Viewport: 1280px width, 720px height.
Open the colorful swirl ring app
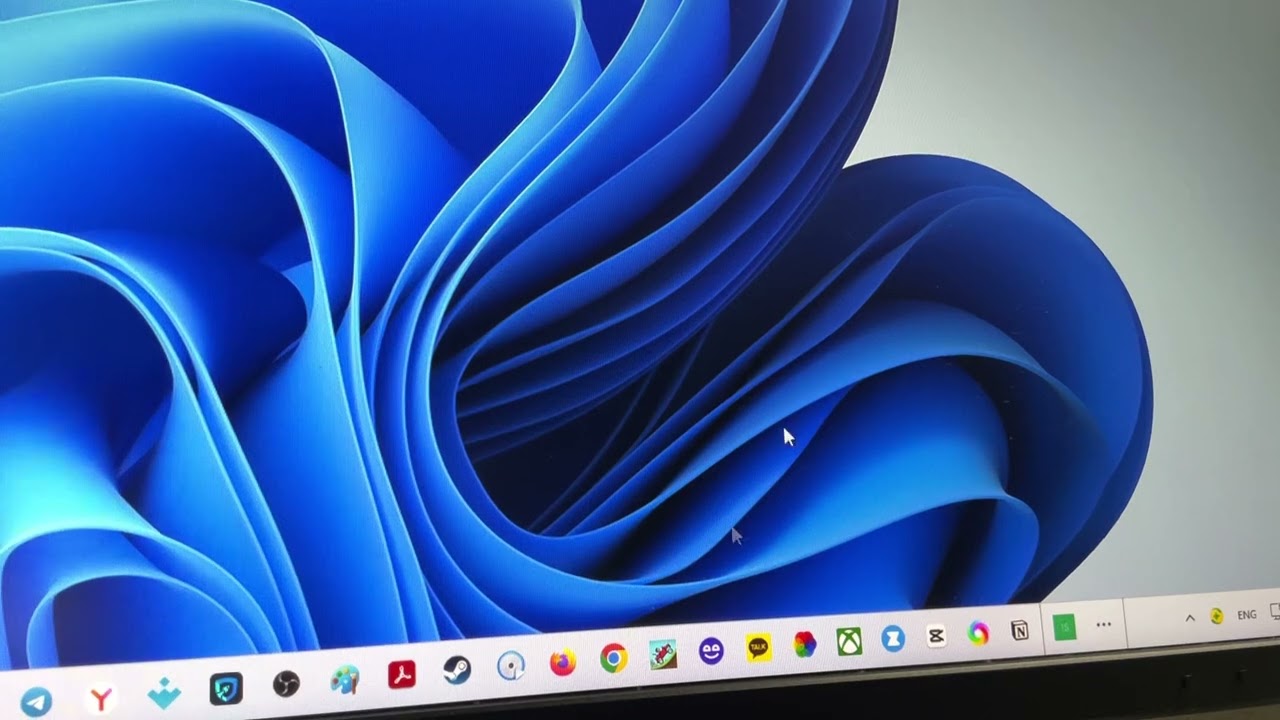tap(978, 633)
